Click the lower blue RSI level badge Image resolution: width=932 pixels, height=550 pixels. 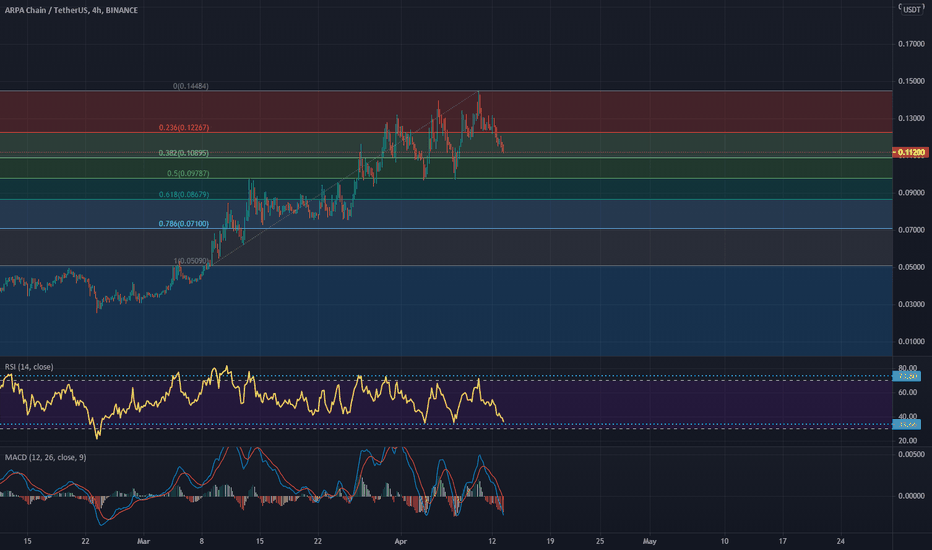907,424
